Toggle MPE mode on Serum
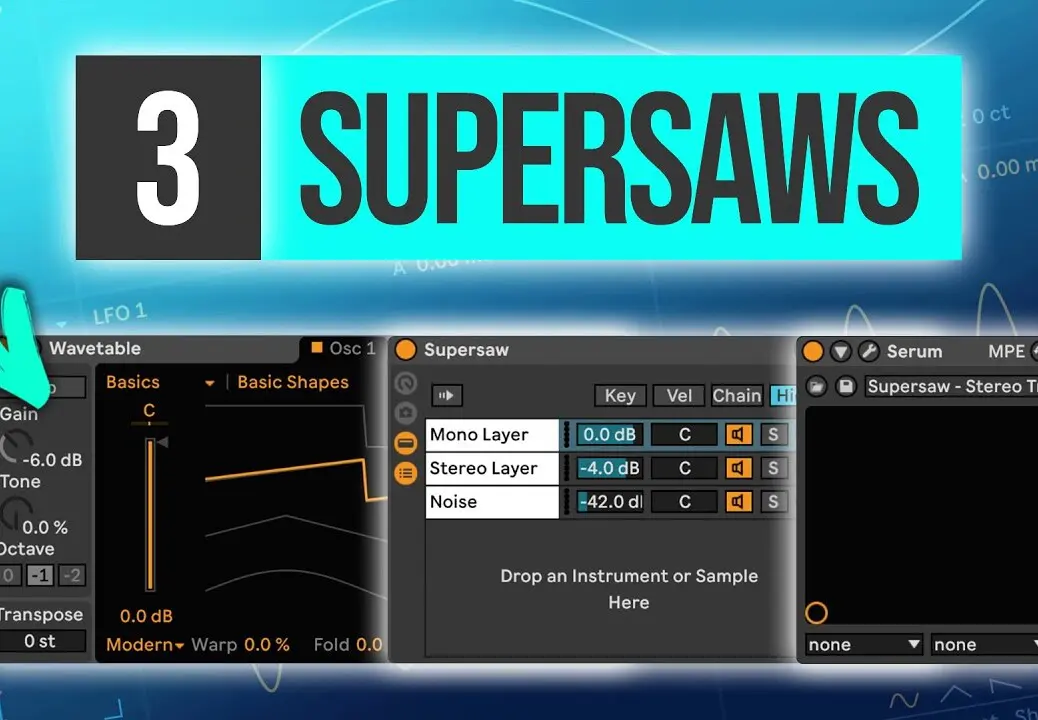The width and height of the screenshot is (1038, 720). pos(1006,351)
